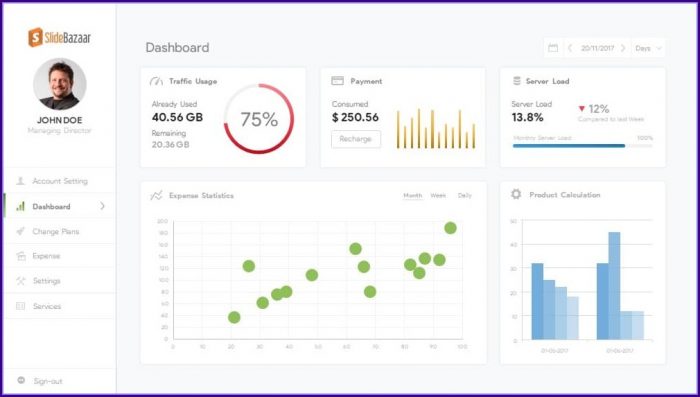Go to previous date with left arrow

[x=570, y=48]
